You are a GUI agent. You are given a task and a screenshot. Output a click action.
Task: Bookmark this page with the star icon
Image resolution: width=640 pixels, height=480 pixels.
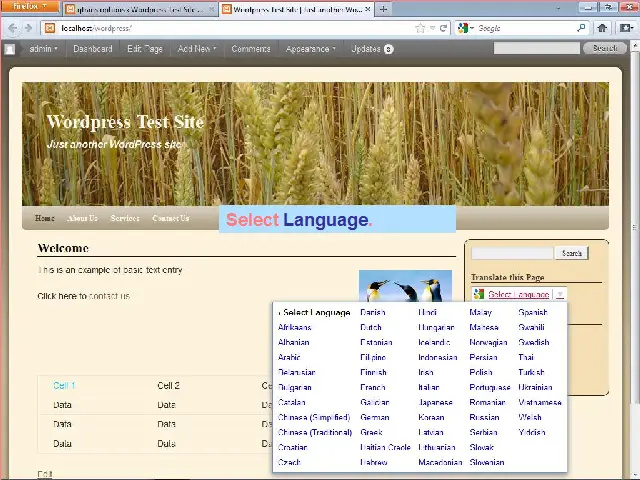(420, 28)
